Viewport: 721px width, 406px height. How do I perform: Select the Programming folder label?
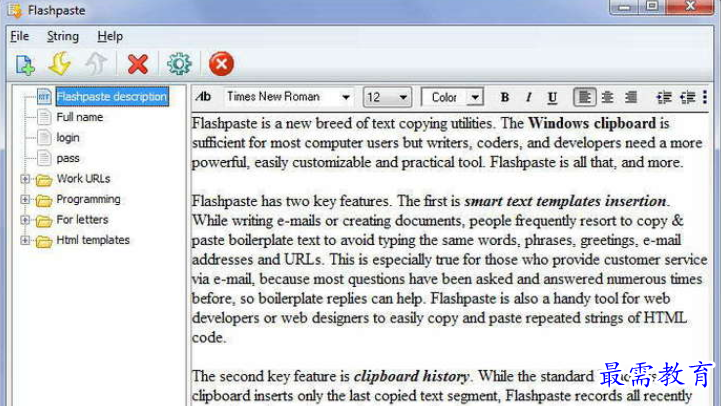tap(88, 199)
